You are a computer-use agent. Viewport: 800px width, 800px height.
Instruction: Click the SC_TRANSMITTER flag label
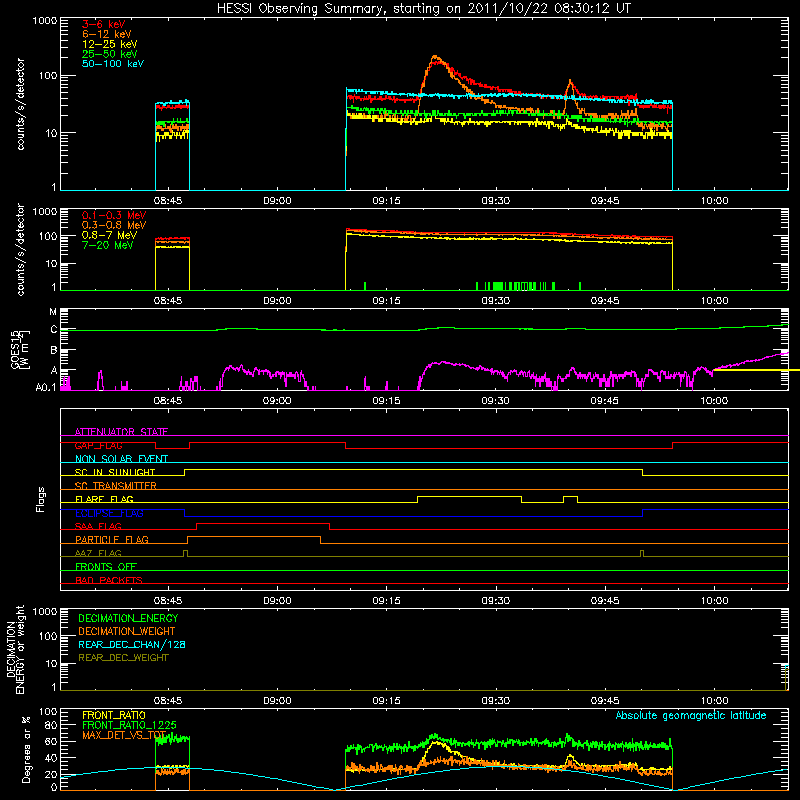pyautogui.click(x=116, y=486)
